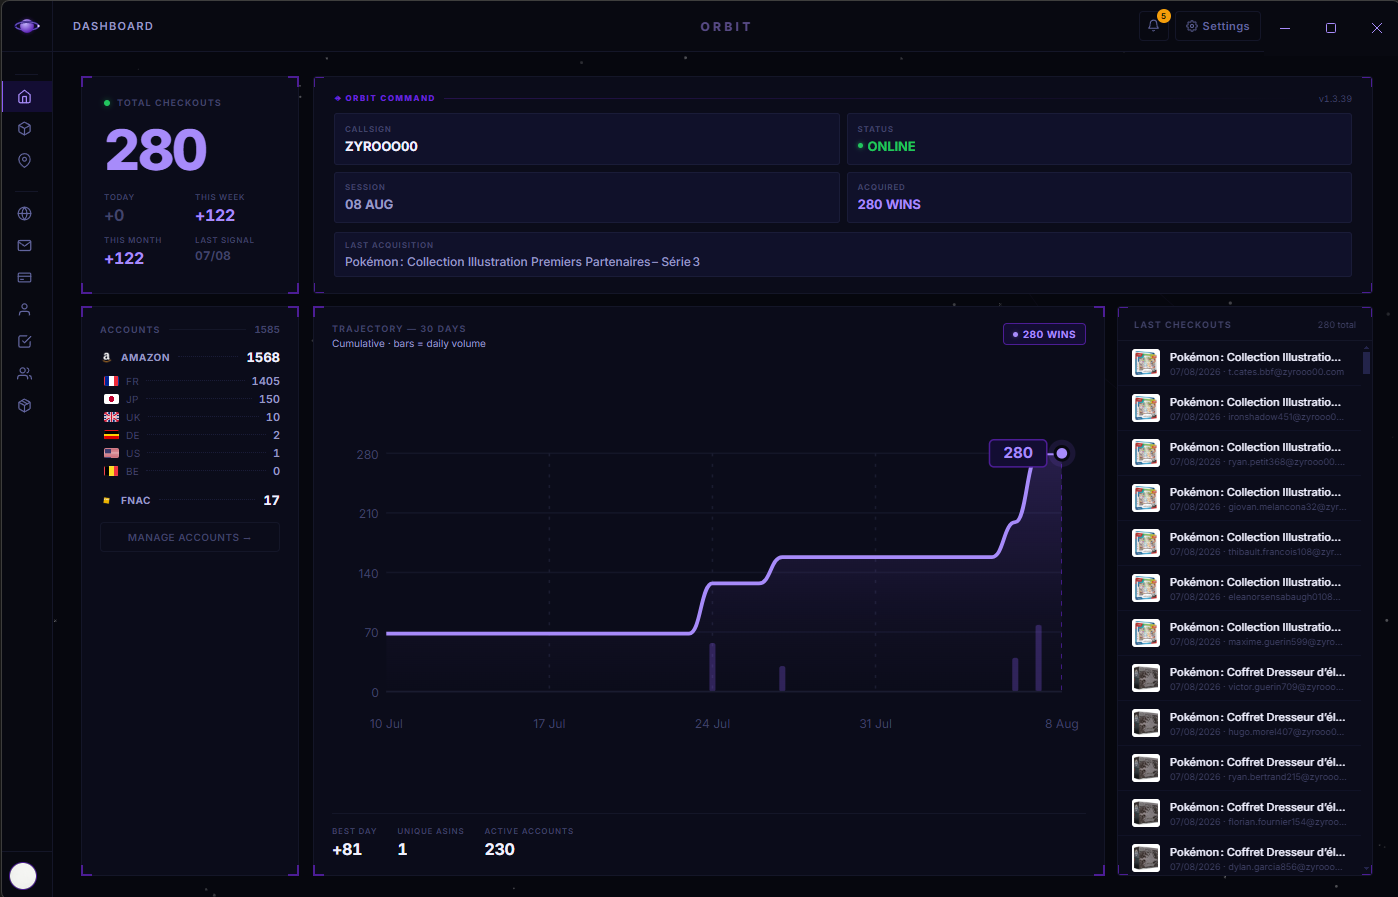Open the location pin sidebar icon
The image size is (1398, 897).
click(x=25, y=161)
